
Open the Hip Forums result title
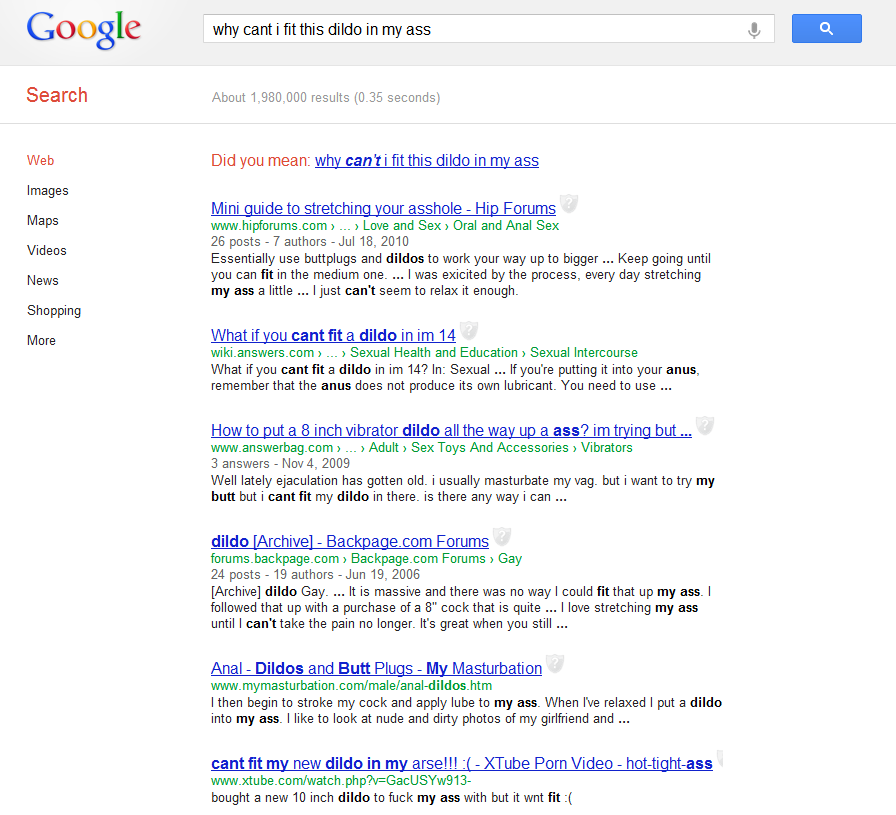[383, 208]
